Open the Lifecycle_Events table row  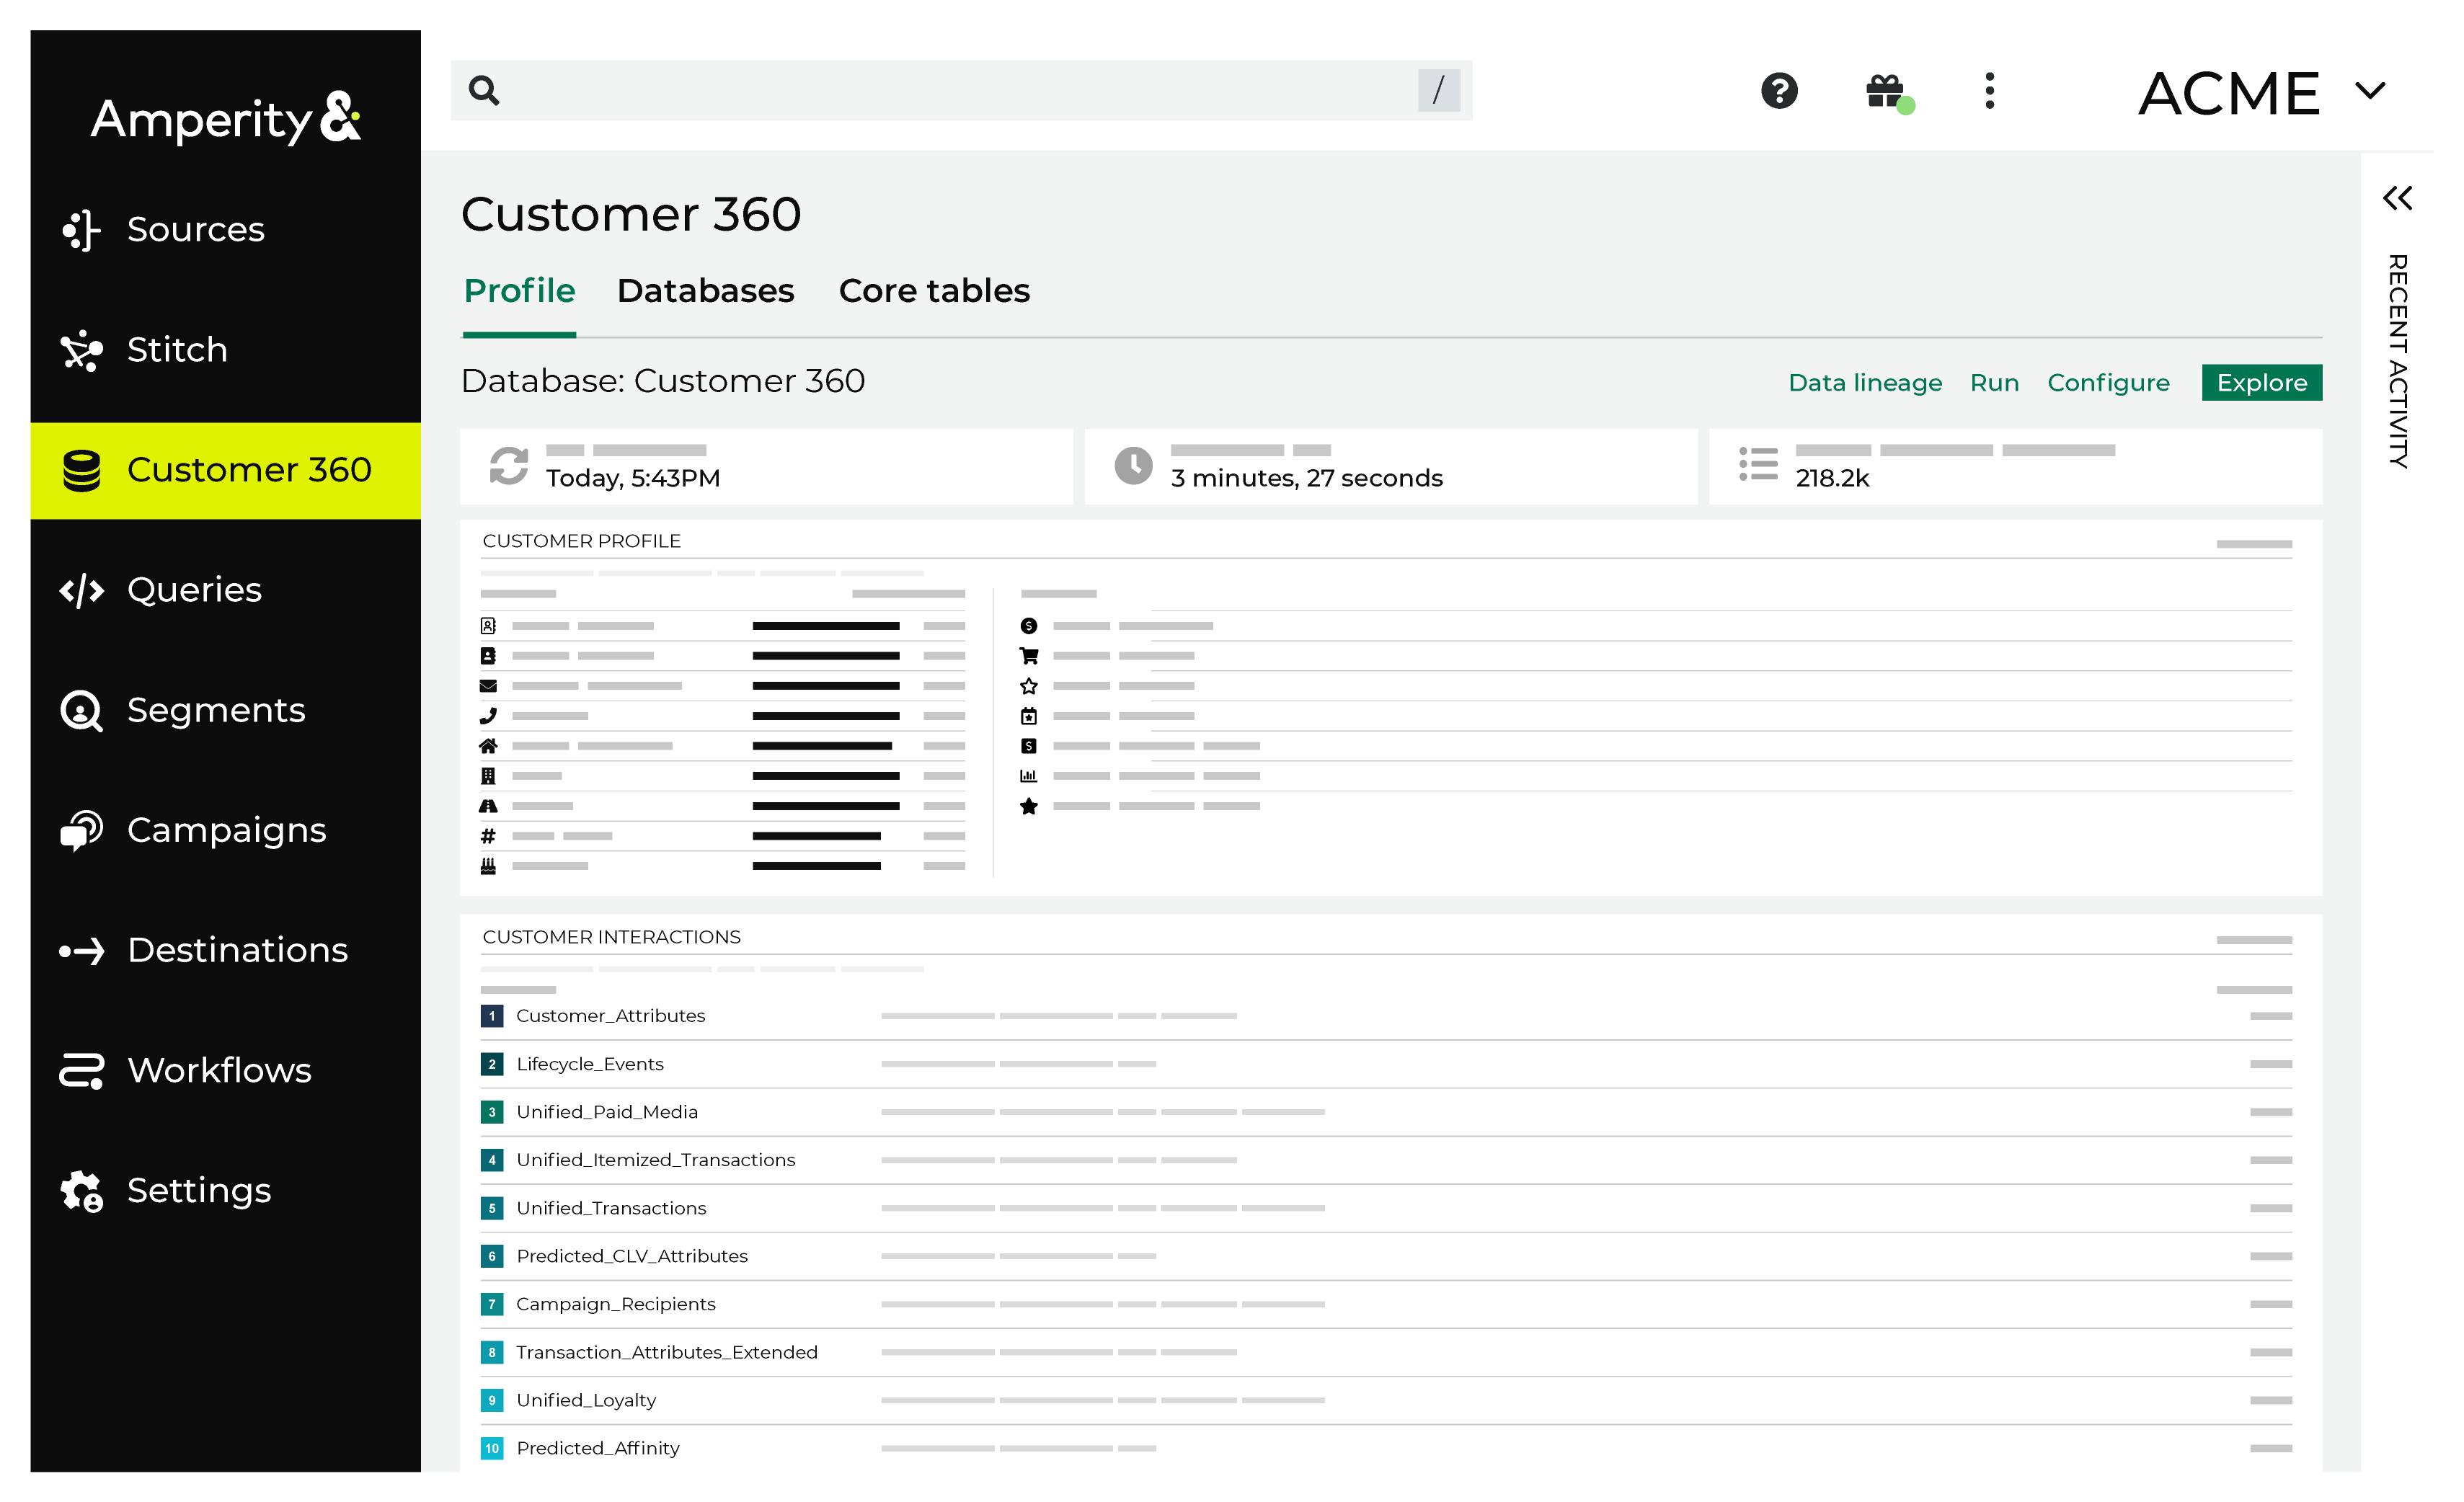(1385, 1064)
